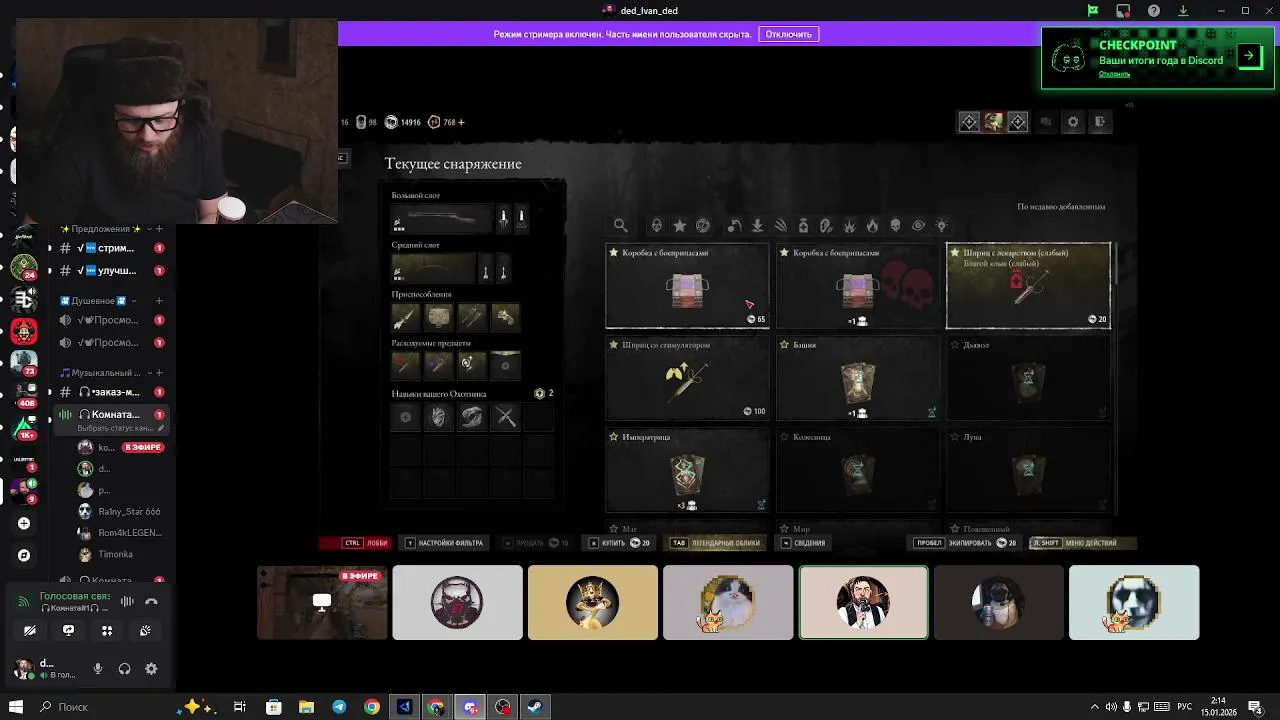Open the улучш text channel
Image resolution: width=1280 pixels, height=720 pixels.
[110, 270]
